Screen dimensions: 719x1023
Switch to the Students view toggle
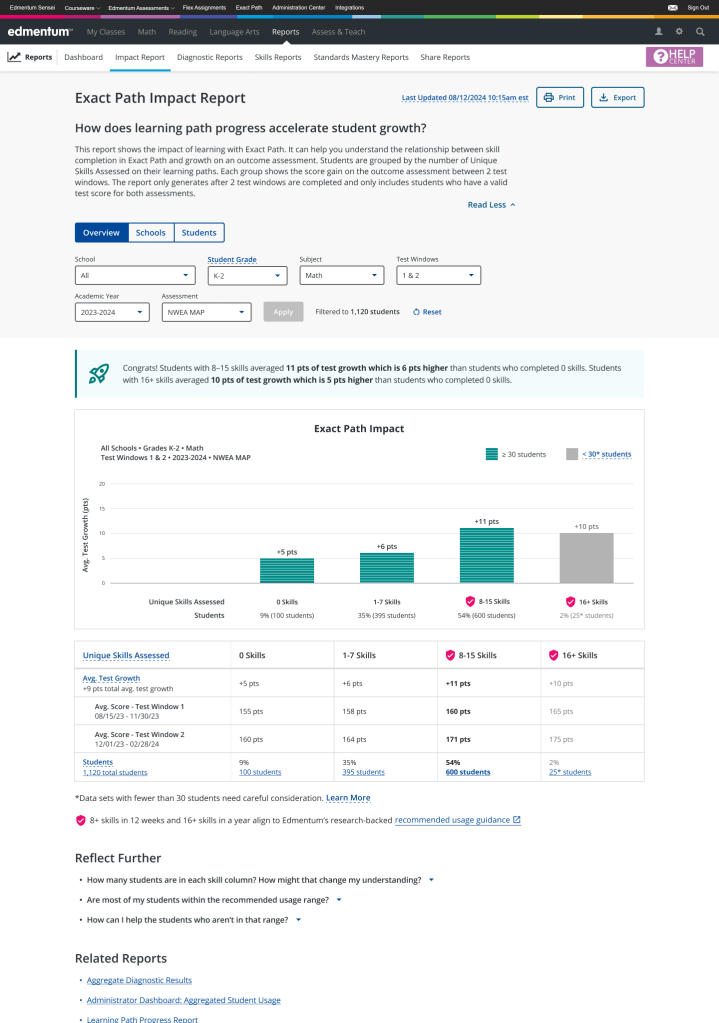tap(199, 233)
